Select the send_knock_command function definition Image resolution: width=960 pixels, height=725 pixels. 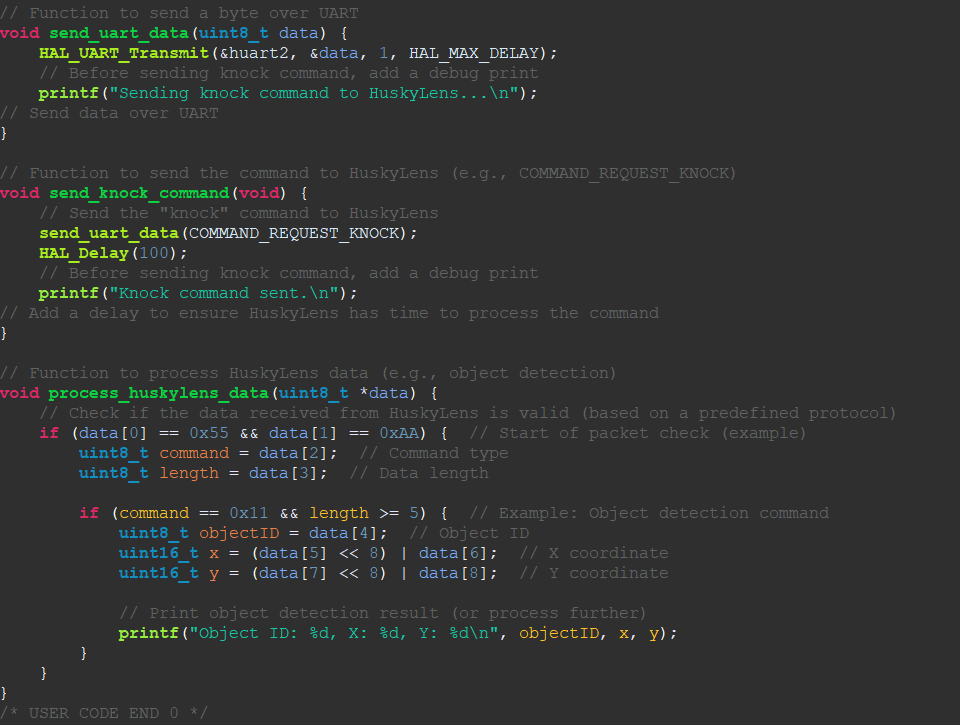click(138, 192)
